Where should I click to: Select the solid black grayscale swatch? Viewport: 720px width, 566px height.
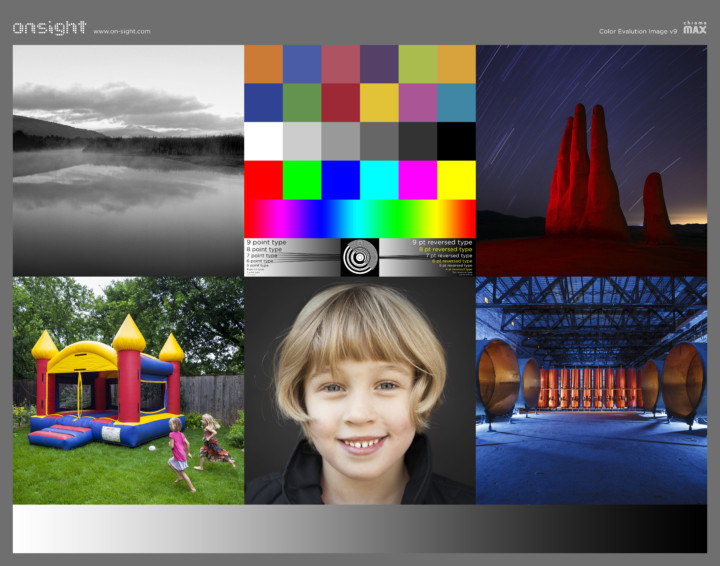[x=456, y=141]
